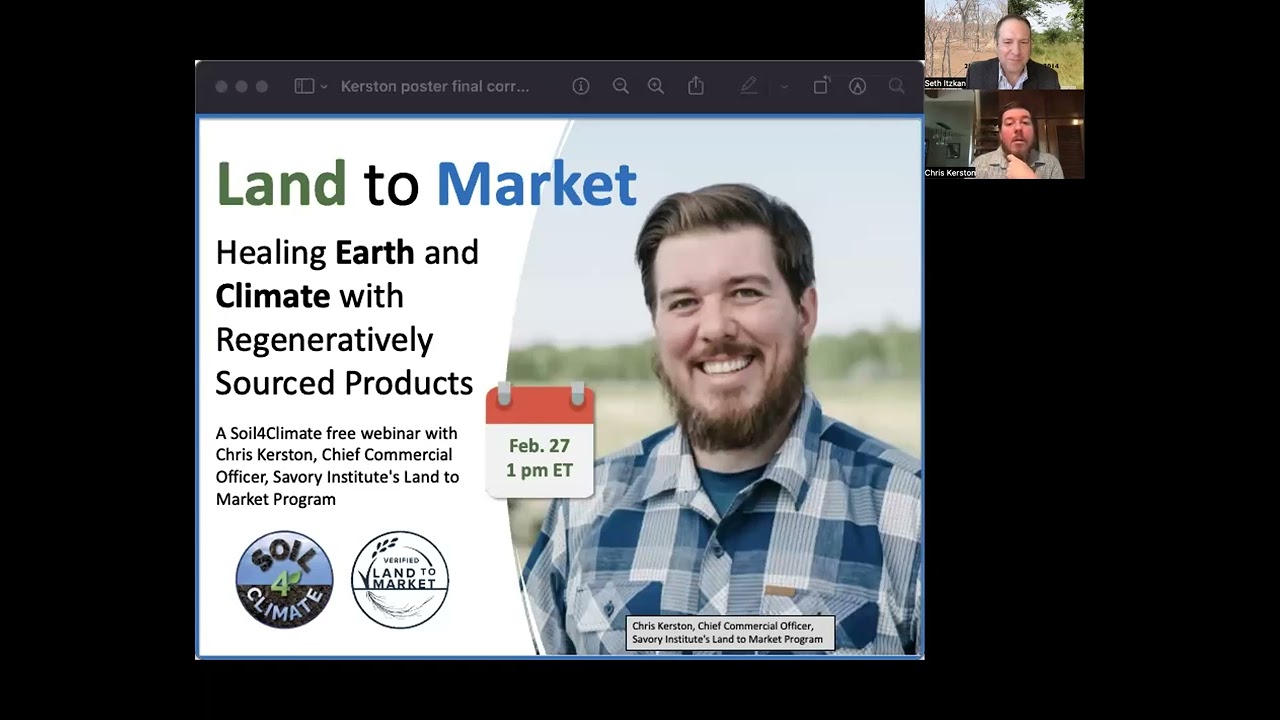Maximize the Preview window with green button
This screenshot has height=720, width=1280.
(x=262, y=87)
